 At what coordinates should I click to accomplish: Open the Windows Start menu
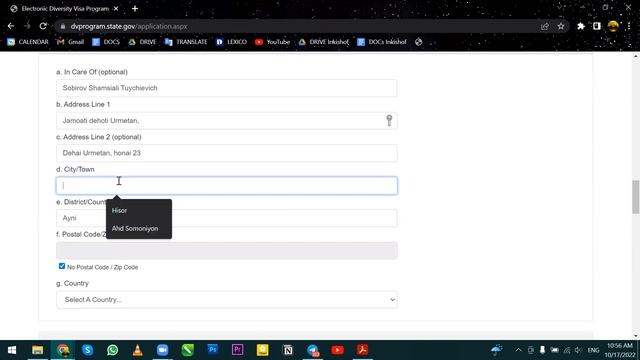[12, 350]
